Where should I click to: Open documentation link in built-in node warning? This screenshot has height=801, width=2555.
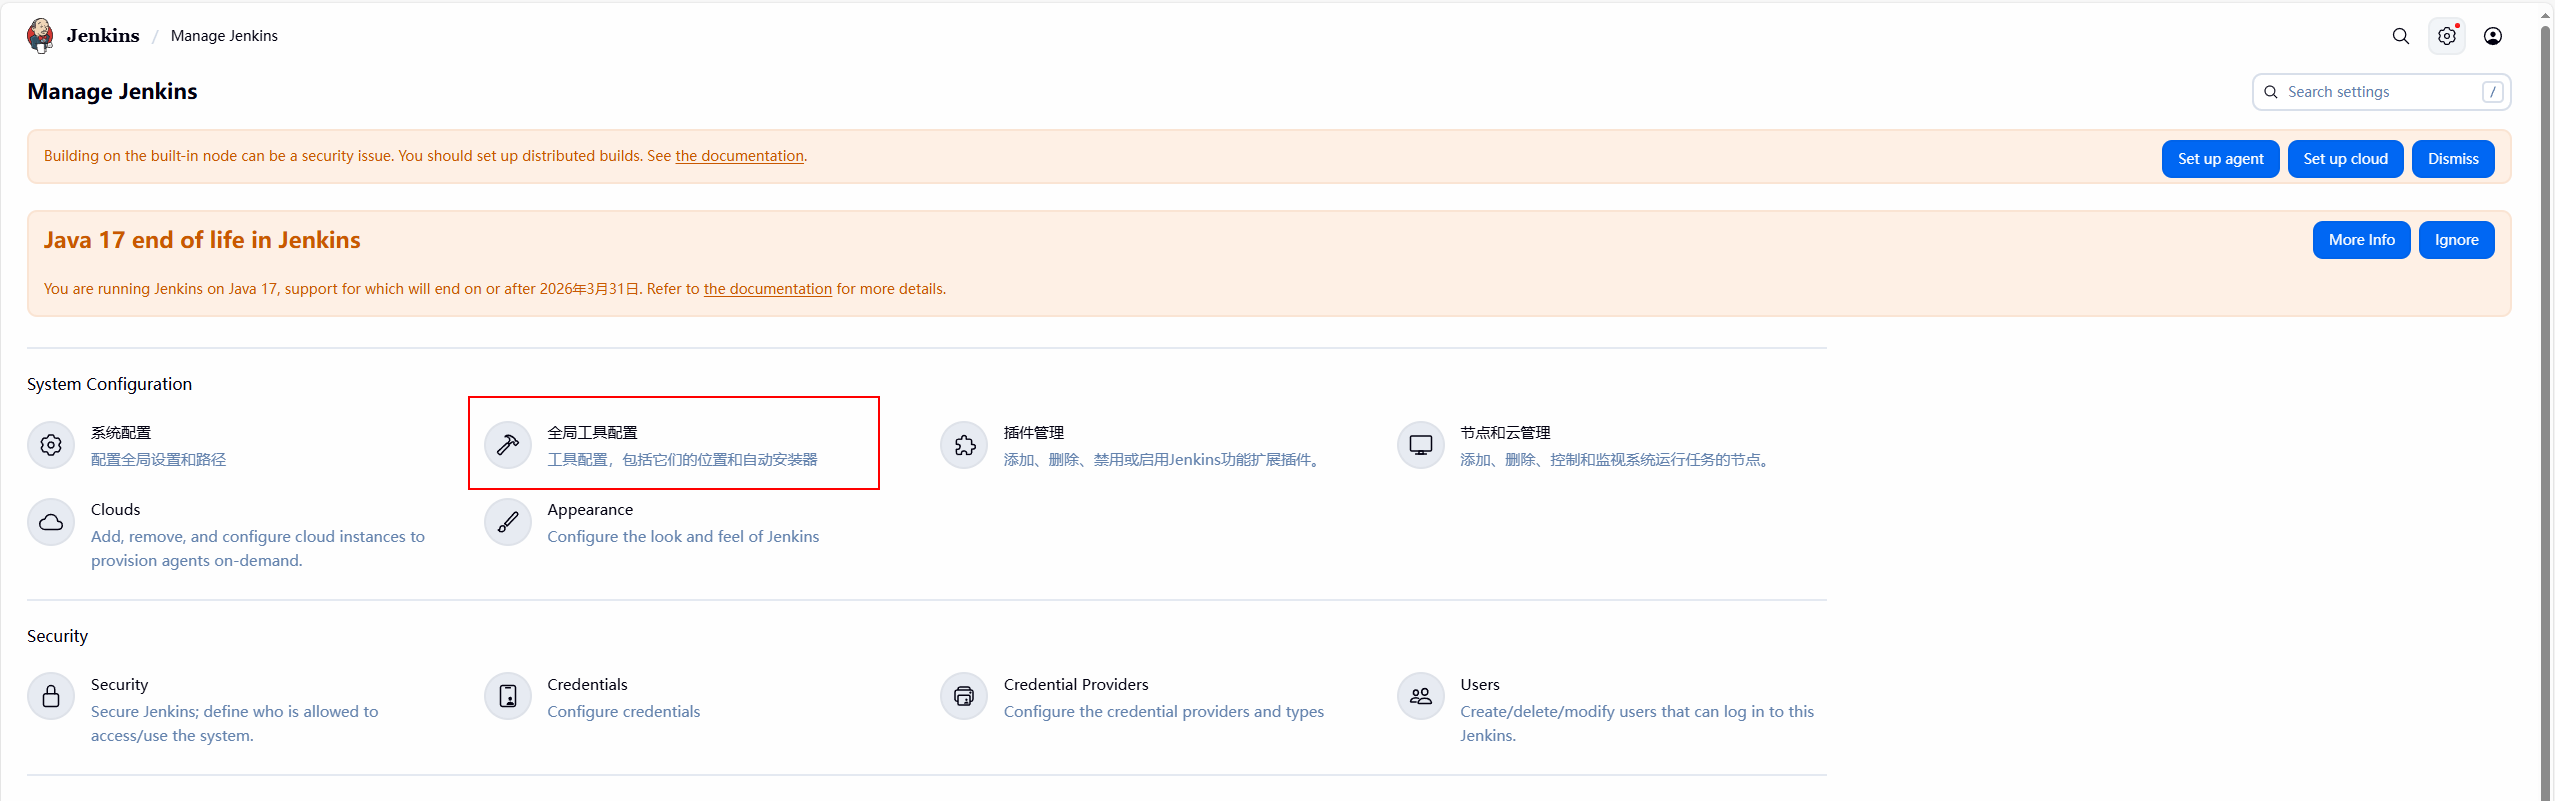[739, 156]
